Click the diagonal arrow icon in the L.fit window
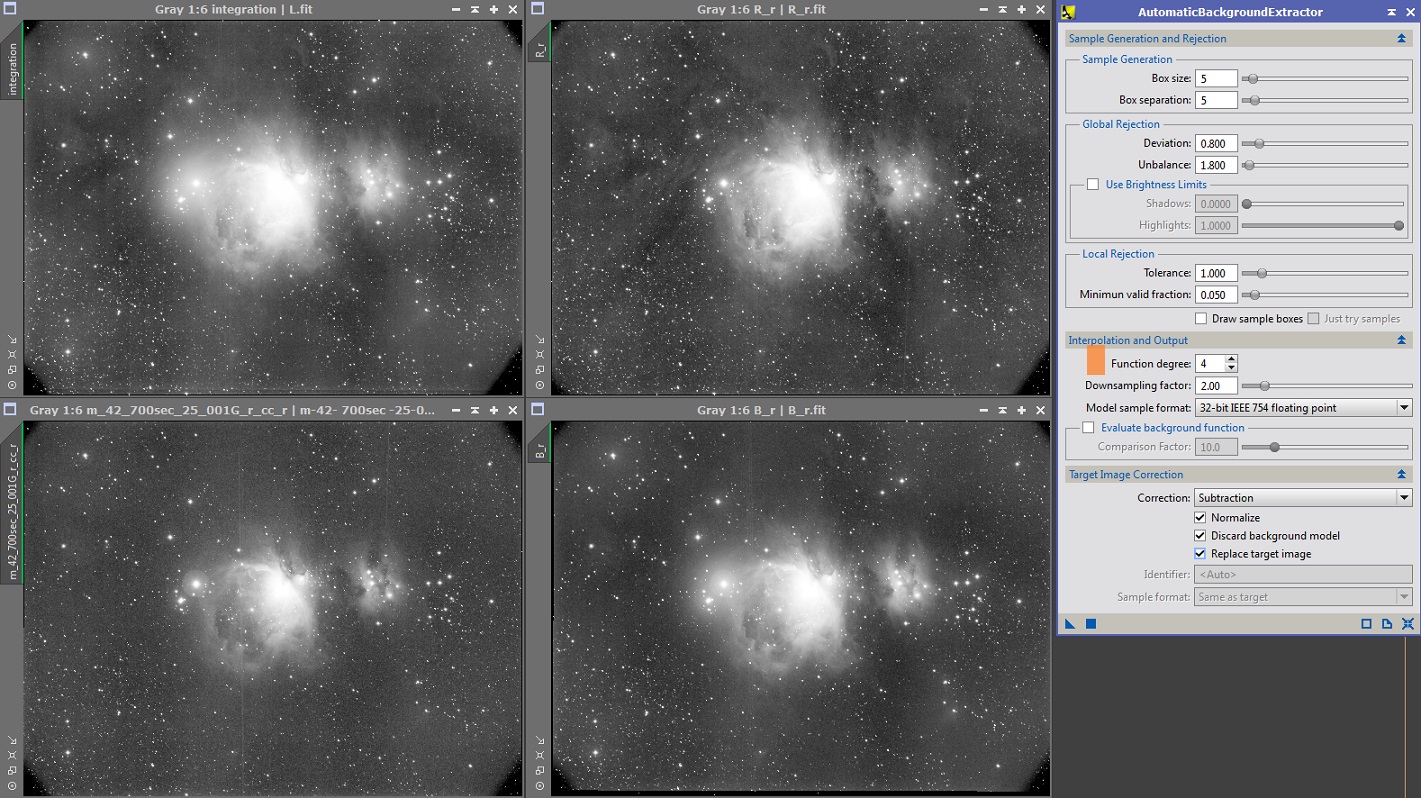 point(12,339)
